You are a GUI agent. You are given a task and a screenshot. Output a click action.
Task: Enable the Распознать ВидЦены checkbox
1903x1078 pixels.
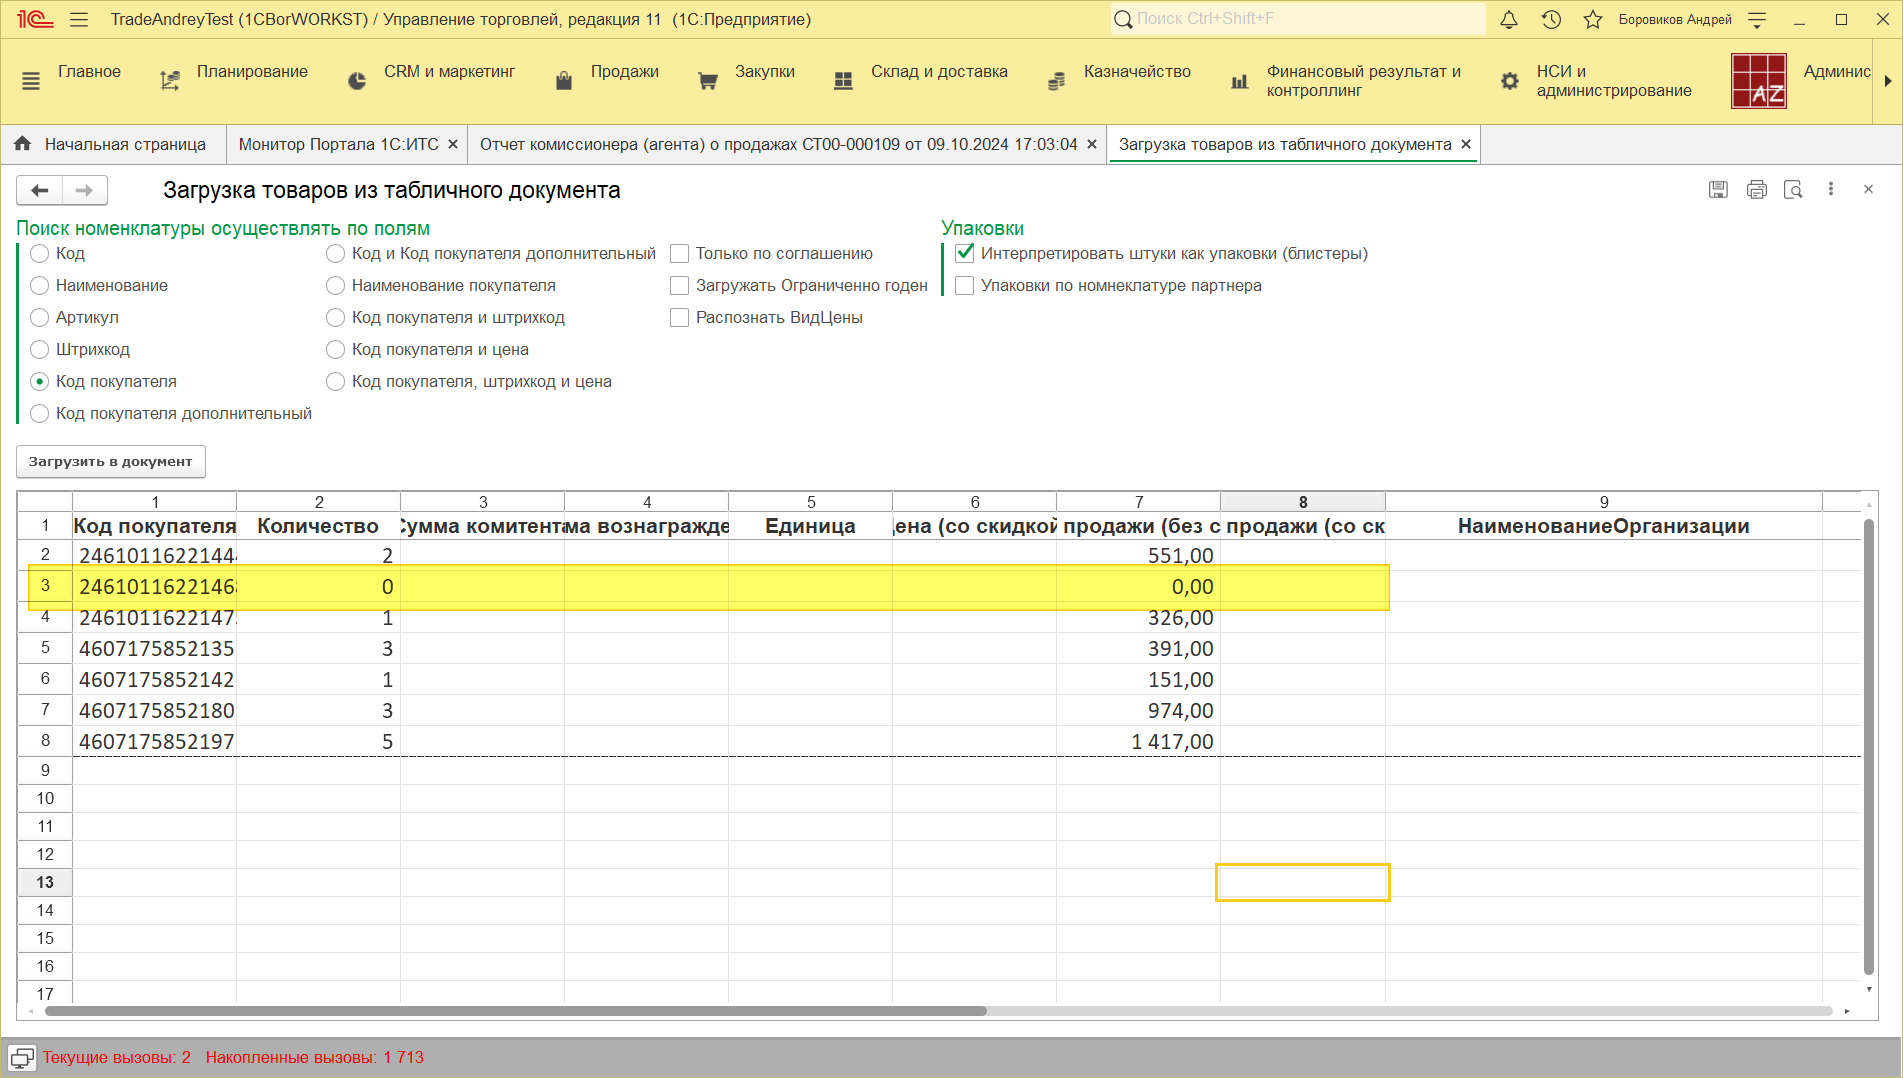tap(680, 318)
